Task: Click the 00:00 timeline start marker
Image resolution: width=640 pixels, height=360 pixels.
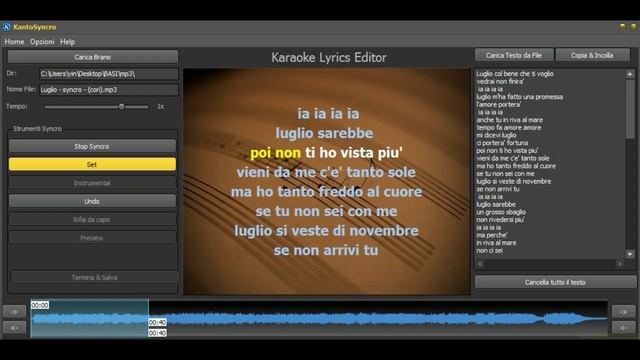Action: click(40, 305)
